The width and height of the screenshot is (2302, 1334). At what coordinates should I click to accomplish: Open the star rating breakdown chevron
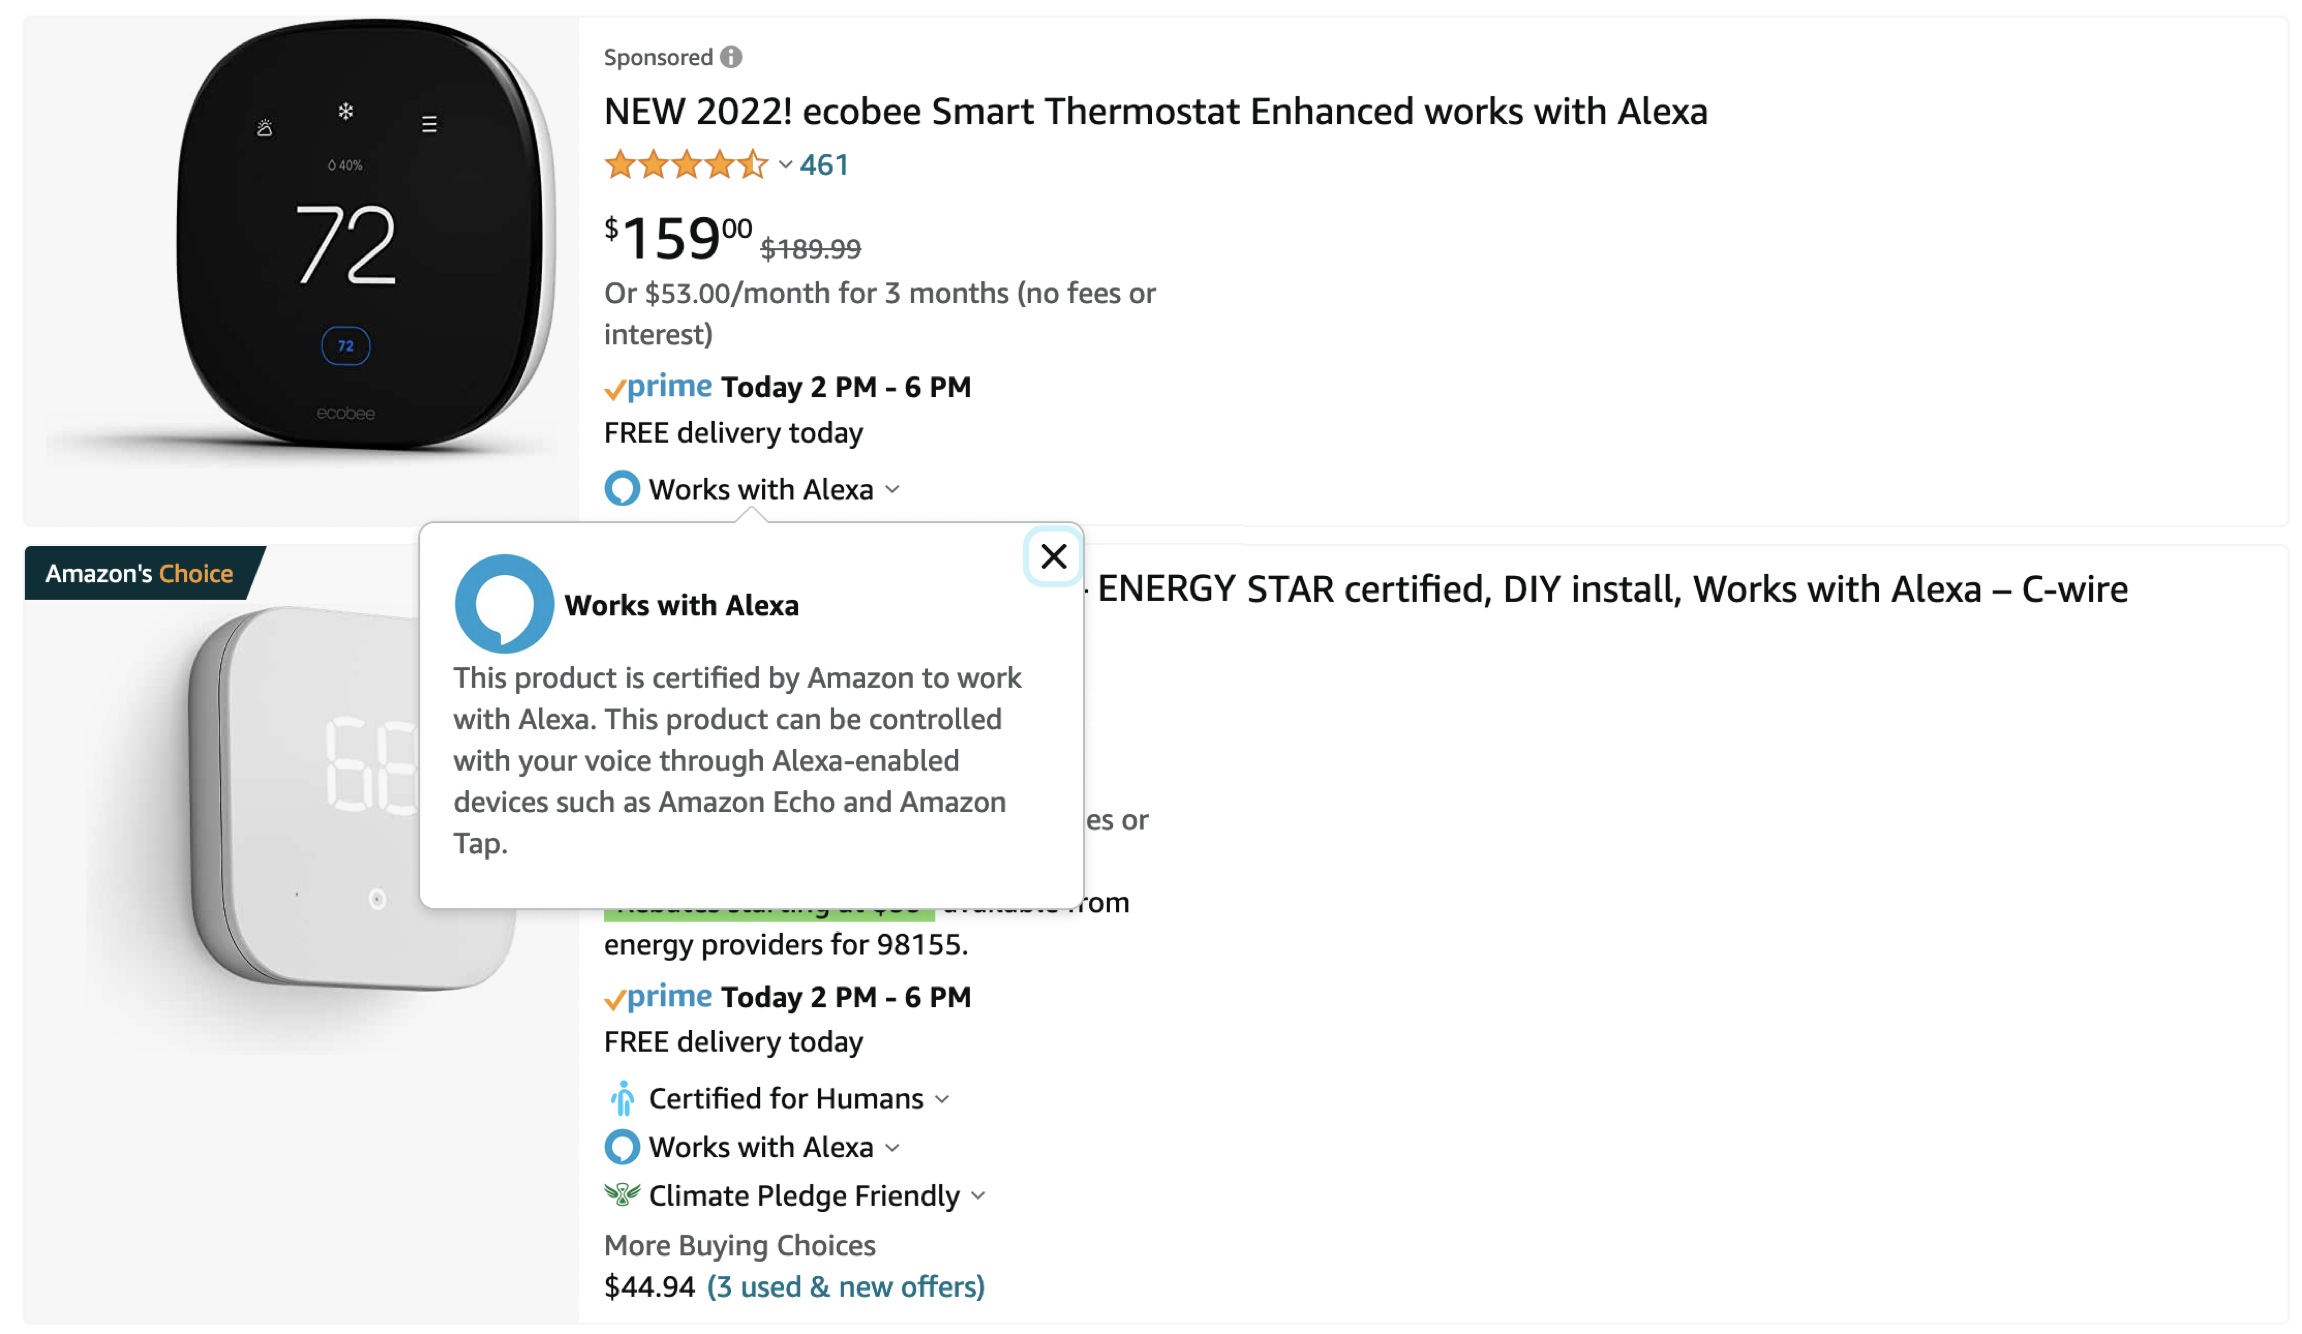pos(785,165)
